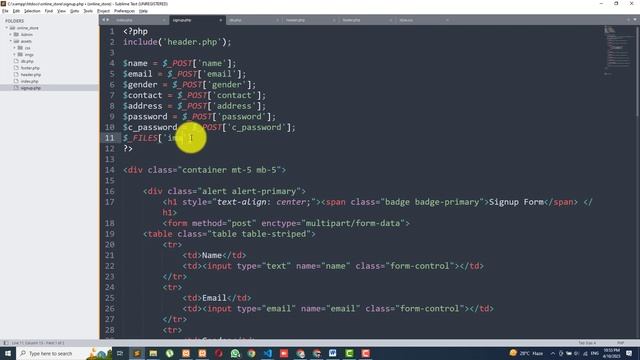The image size is (640, 360).
Task: Open the Find menu
Action: tap(49, 11)
